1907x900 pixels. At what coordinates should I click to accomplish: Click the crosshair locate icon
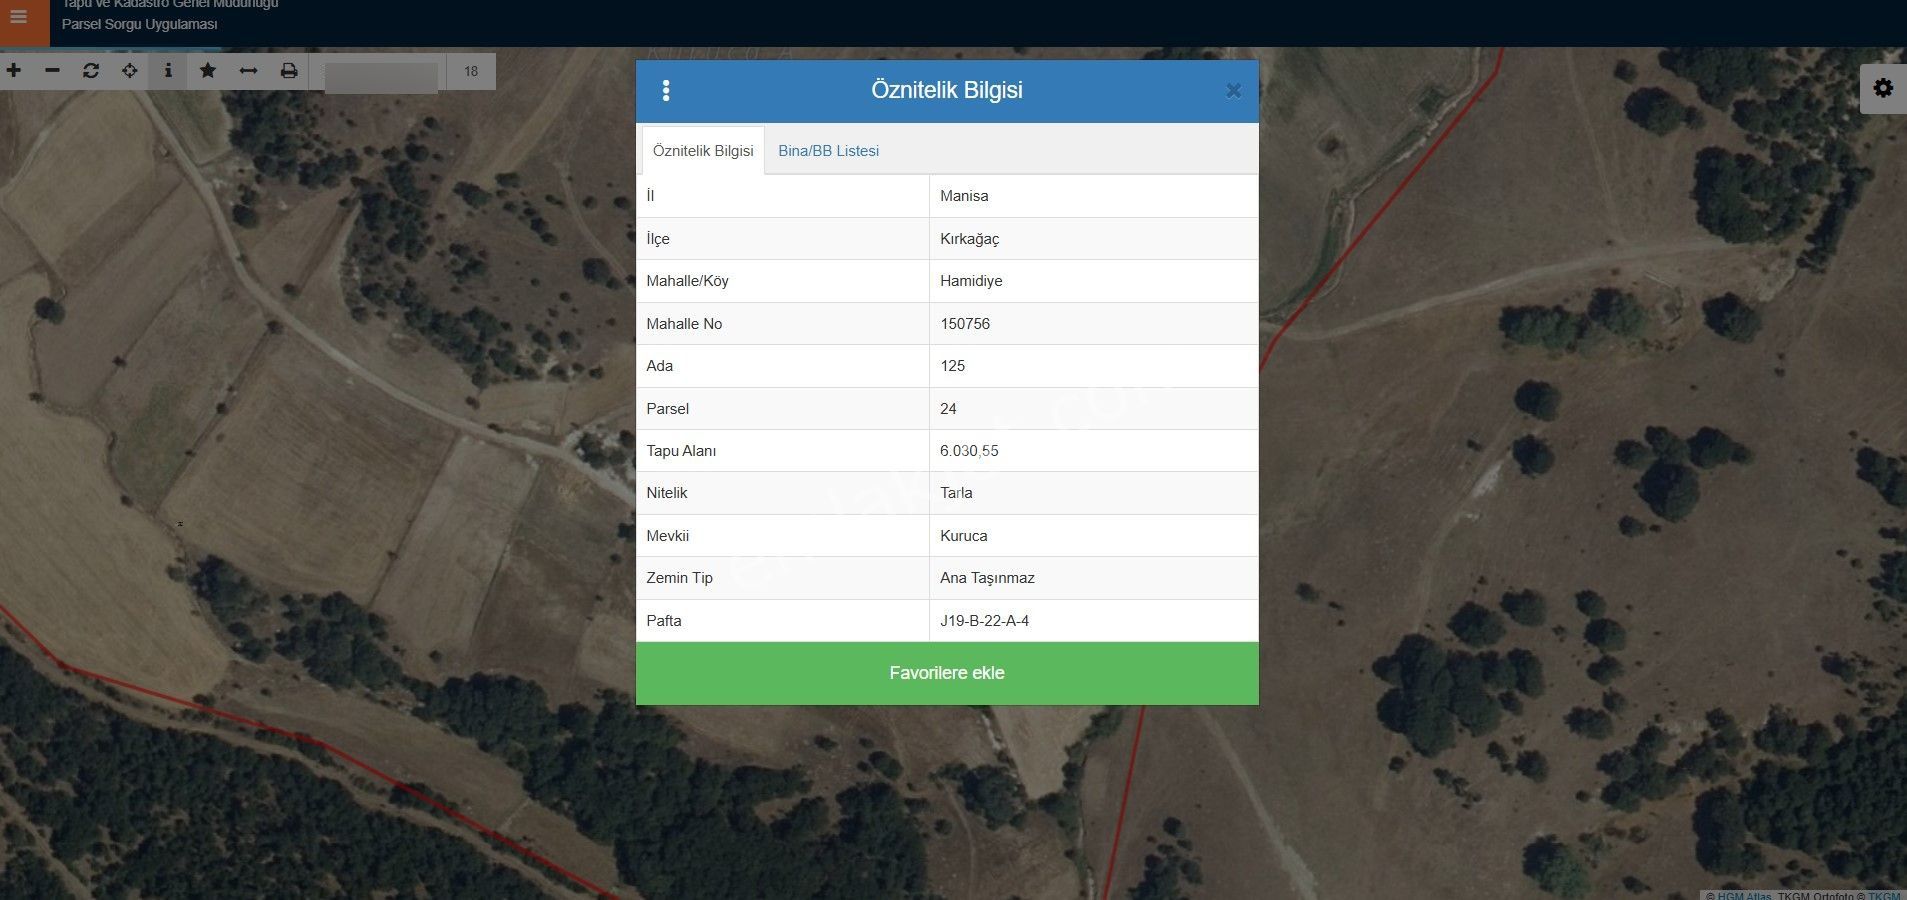point(130,71)
